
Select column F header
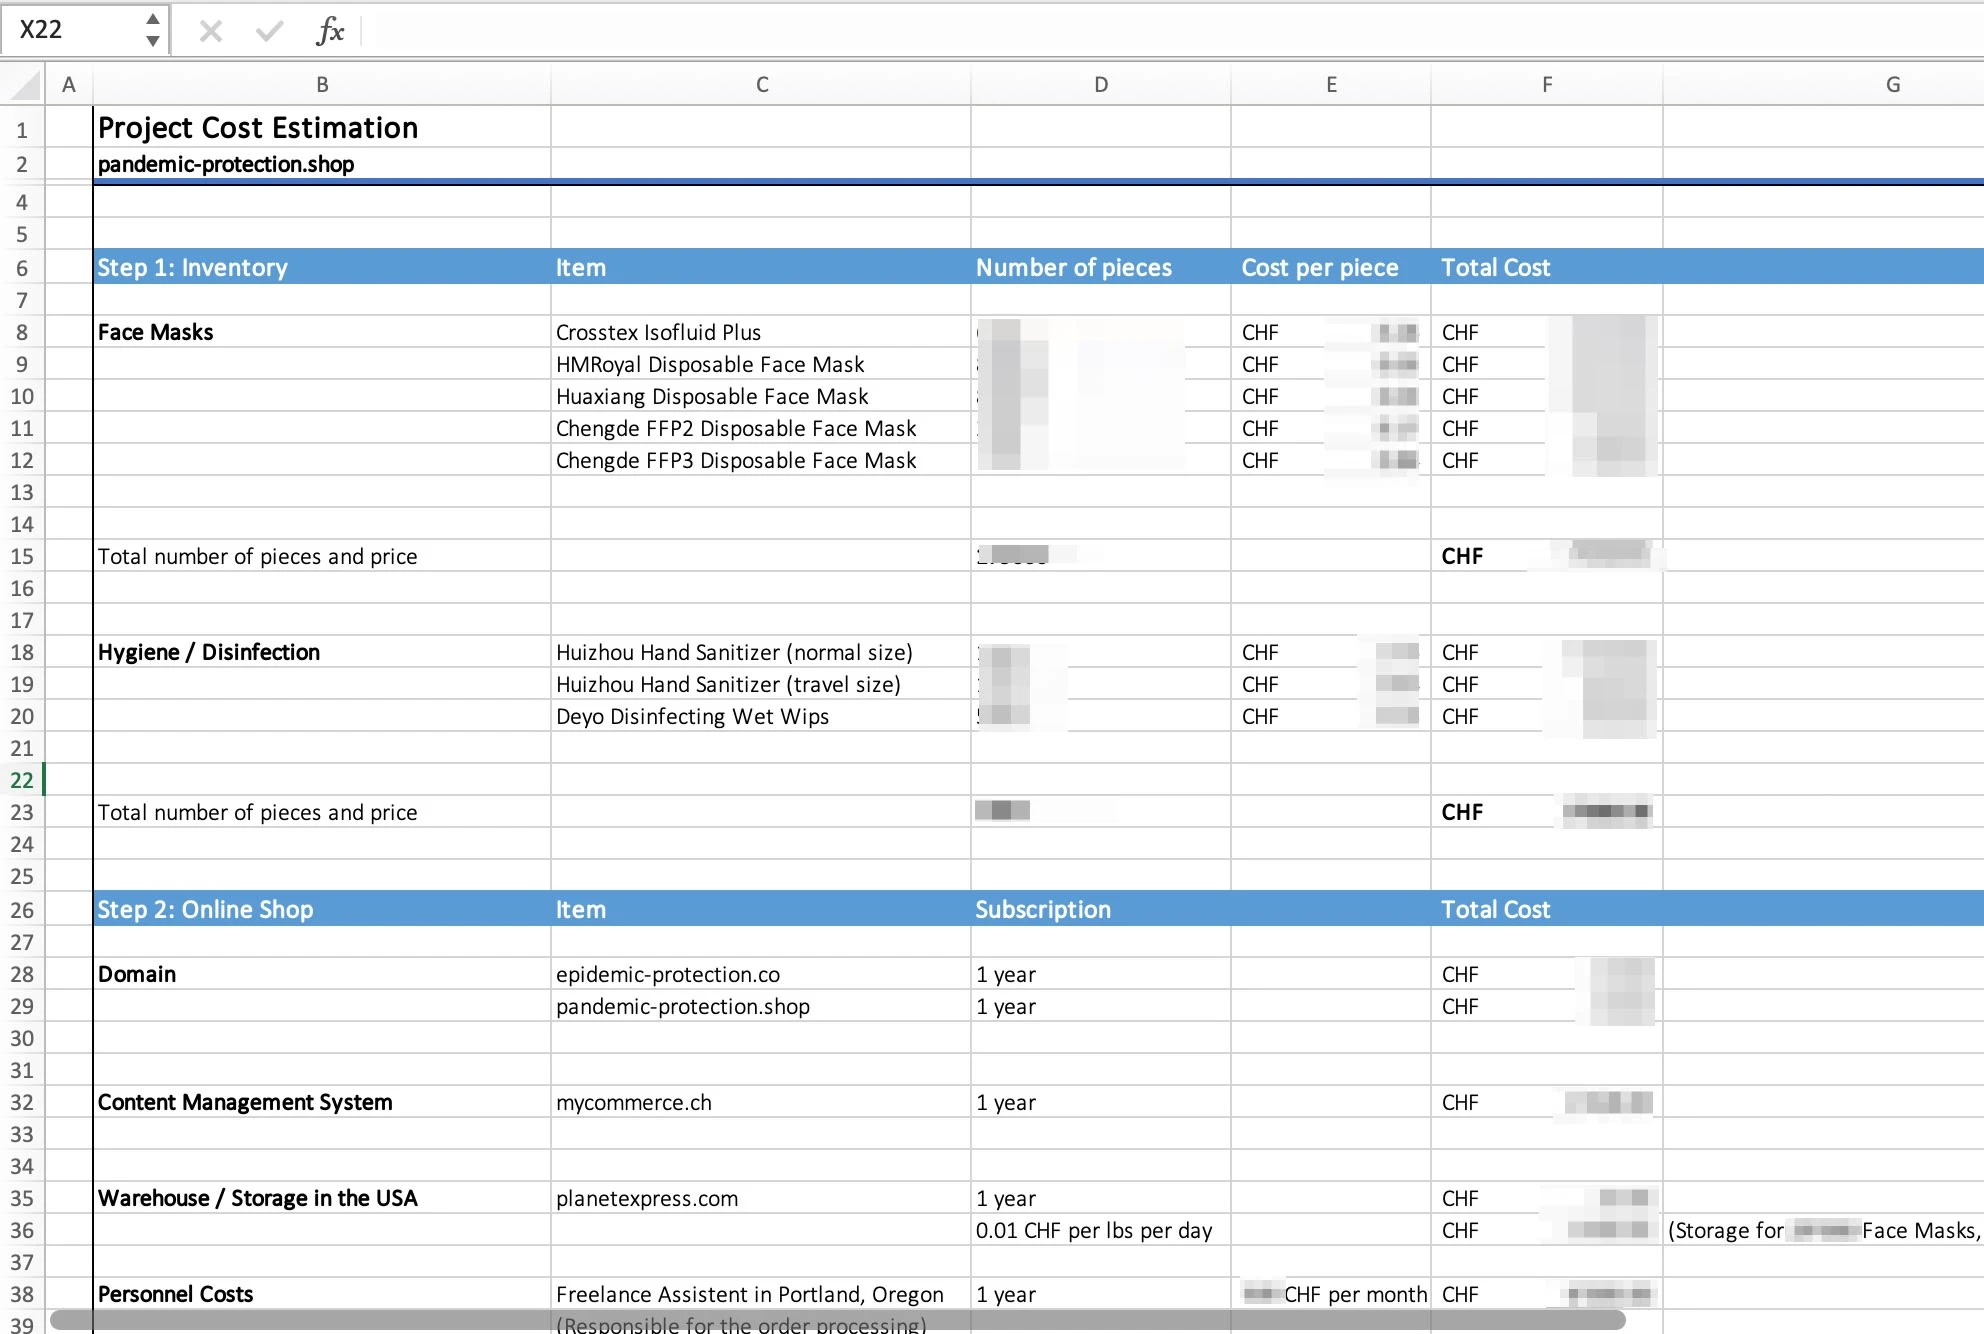coord(1547,85)
